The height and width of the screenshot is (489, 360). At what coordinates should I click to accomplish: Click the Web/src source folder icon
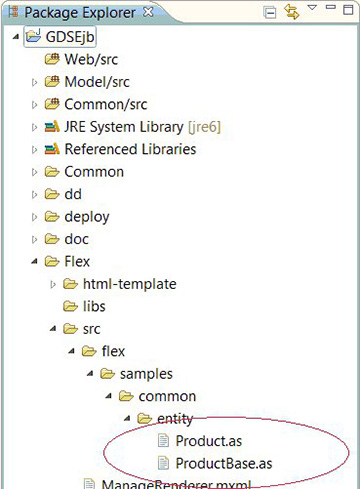click(x=52, y=59)
